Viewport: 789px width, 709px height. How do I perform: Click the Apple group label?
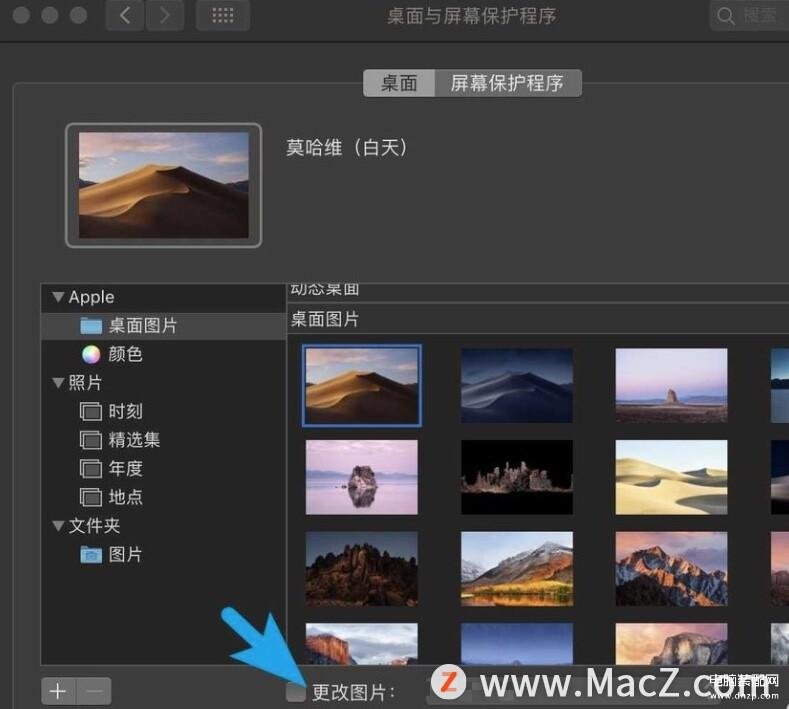[x=92, y=297]
